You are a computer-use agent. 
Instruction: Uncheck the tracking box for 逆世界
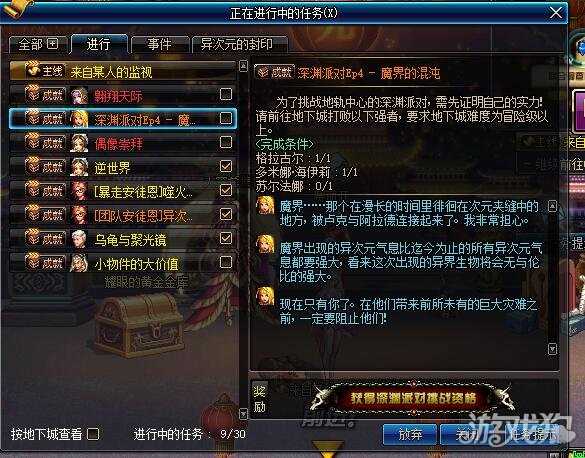click(226, 166)
